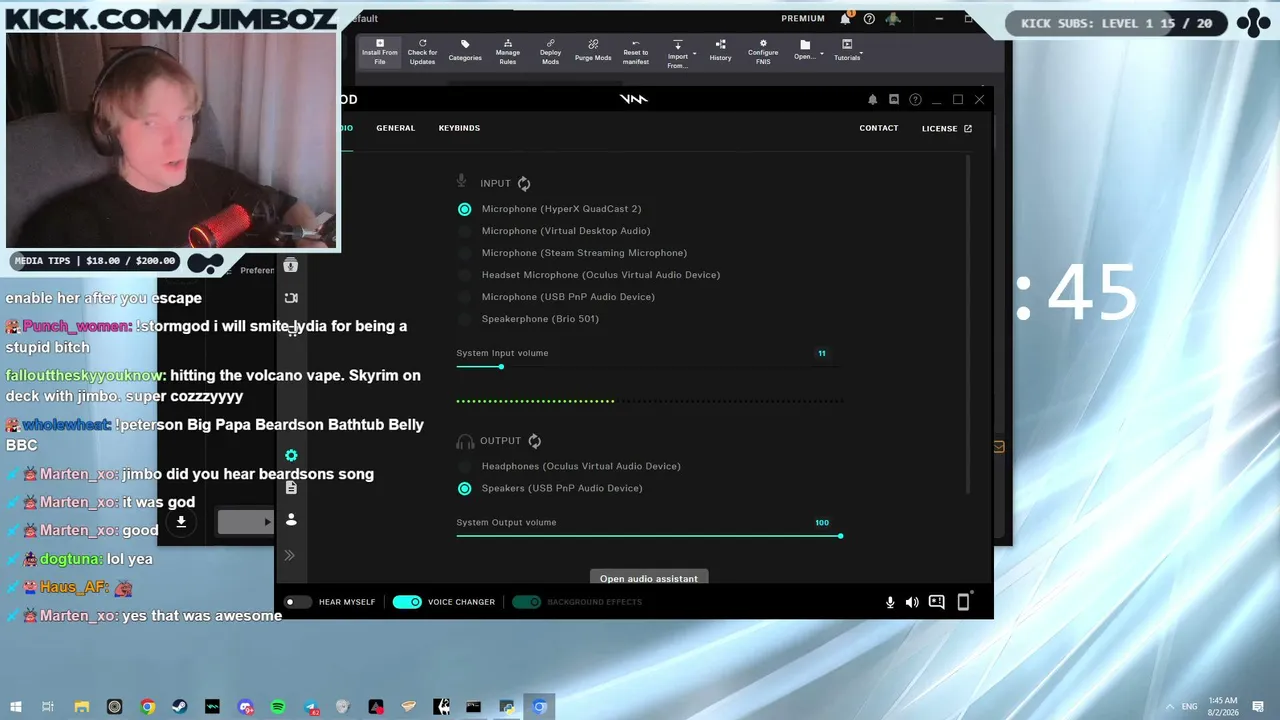Open Vortex notifications bell
This screenshot has width=1280, height=720.
[845, 18]
